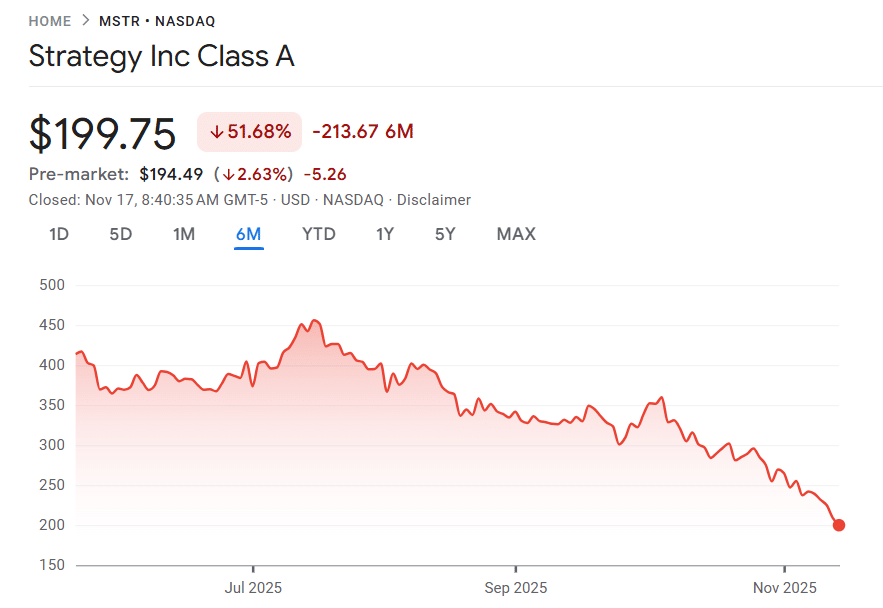883x608 pixels.
Task: Select the 1M tab
Action: tap(184, 233)
